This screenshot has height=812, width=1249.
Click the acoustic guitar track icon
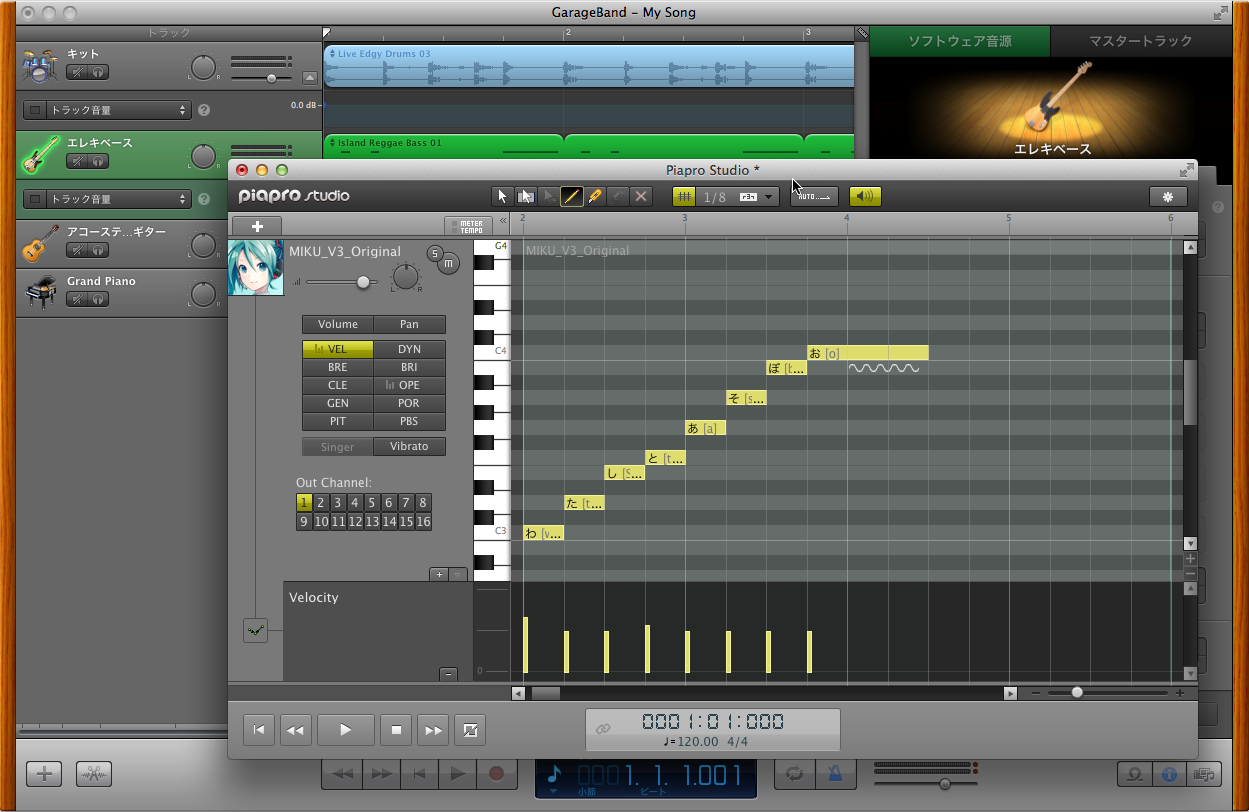tap(40, 243)
